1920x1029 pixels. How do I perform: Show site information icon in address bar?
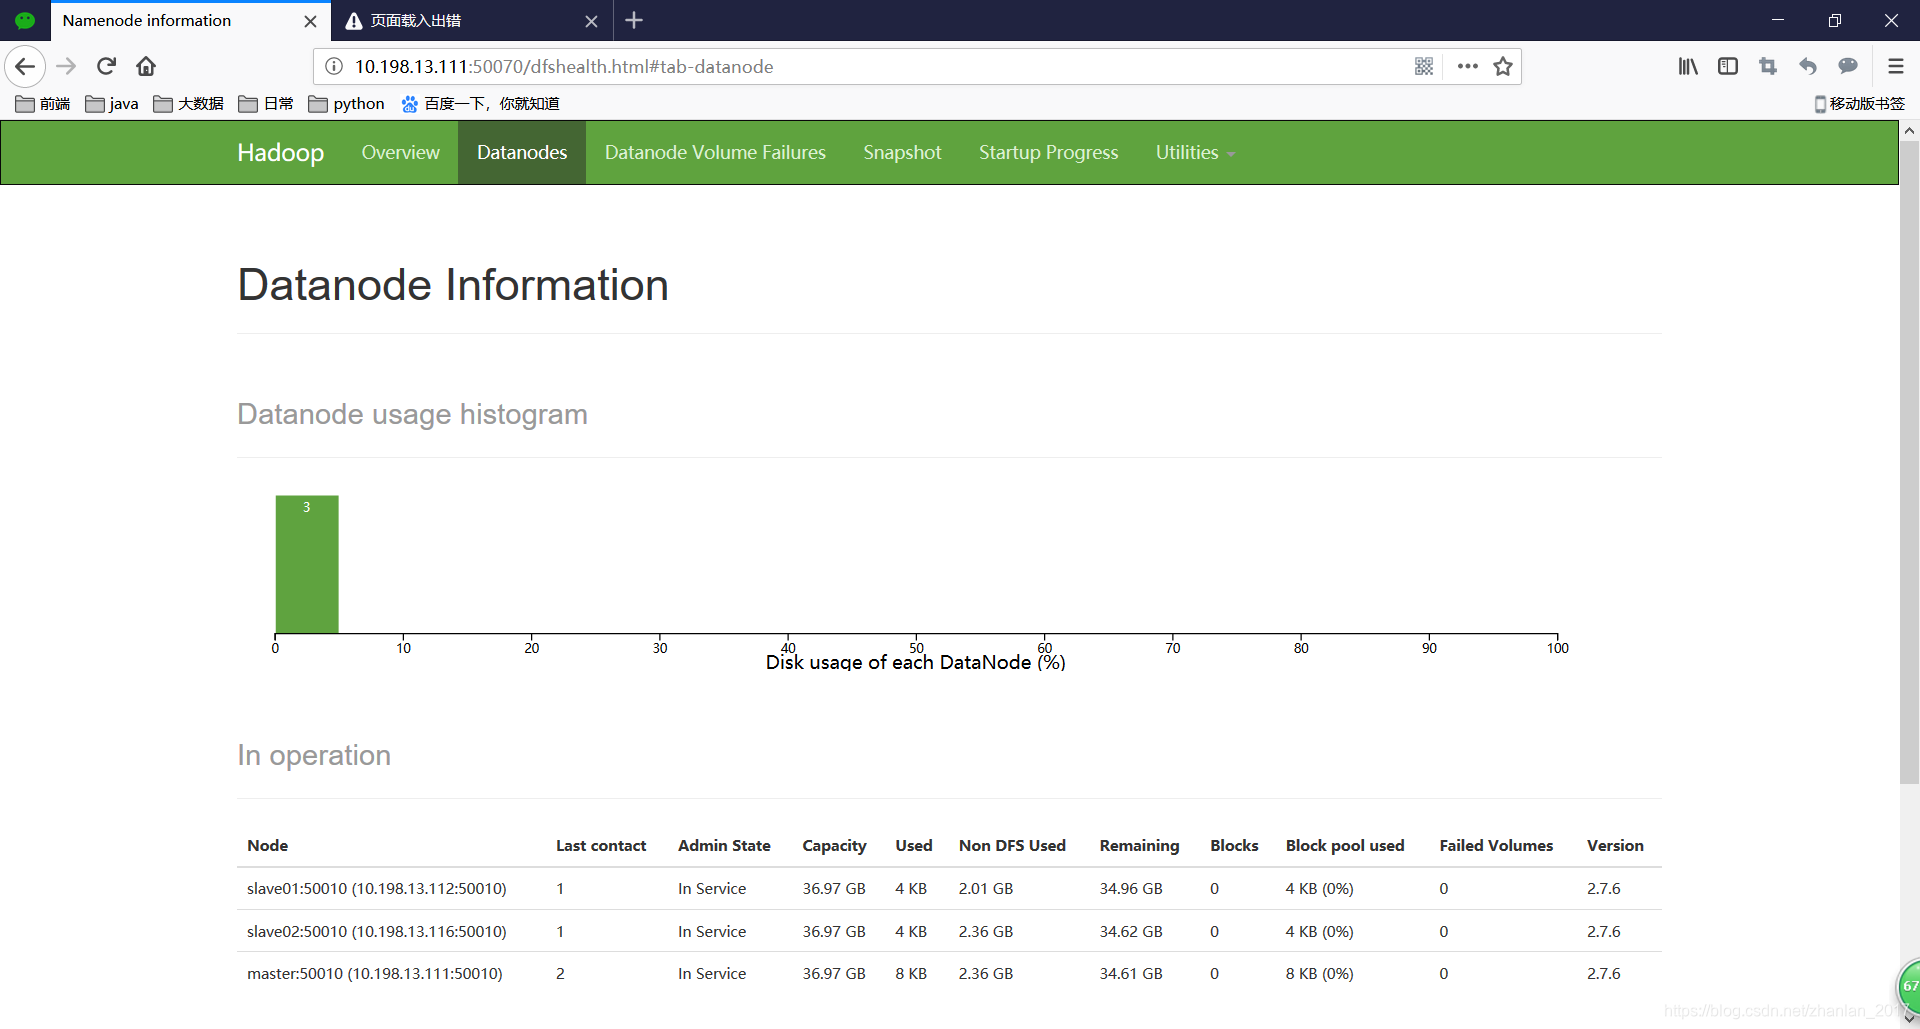[334, 67]
